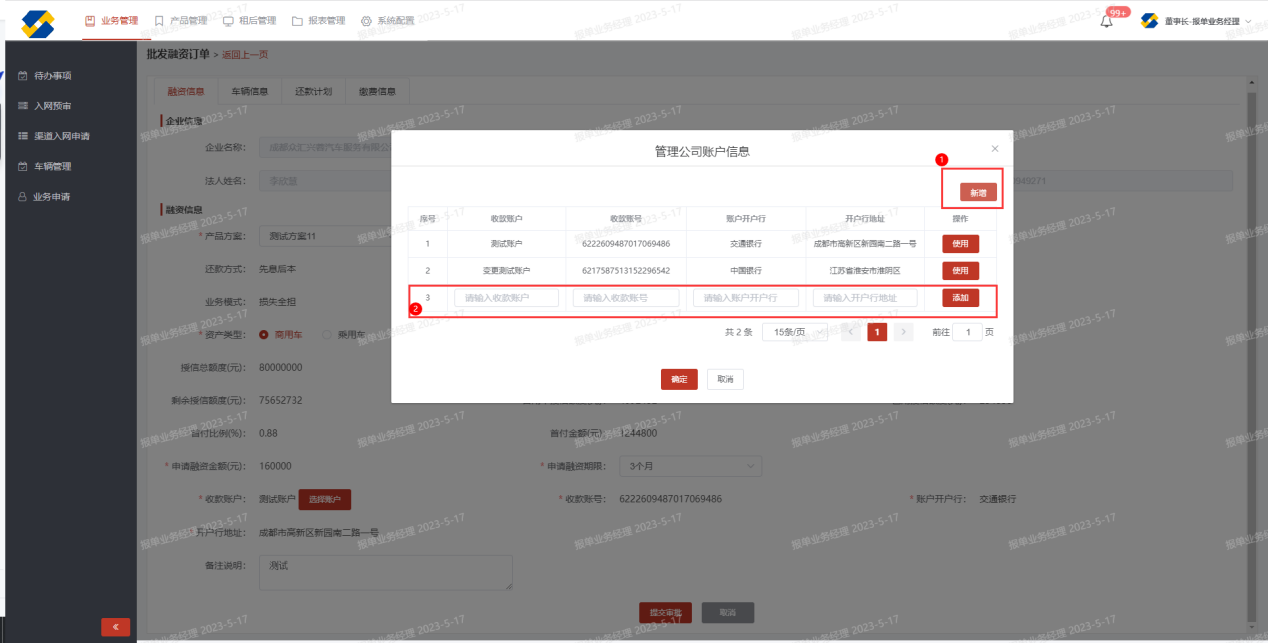Viewport: 1268px width, 643px height.
Task: Click the notification bell icon
Action: point(1106,21)
